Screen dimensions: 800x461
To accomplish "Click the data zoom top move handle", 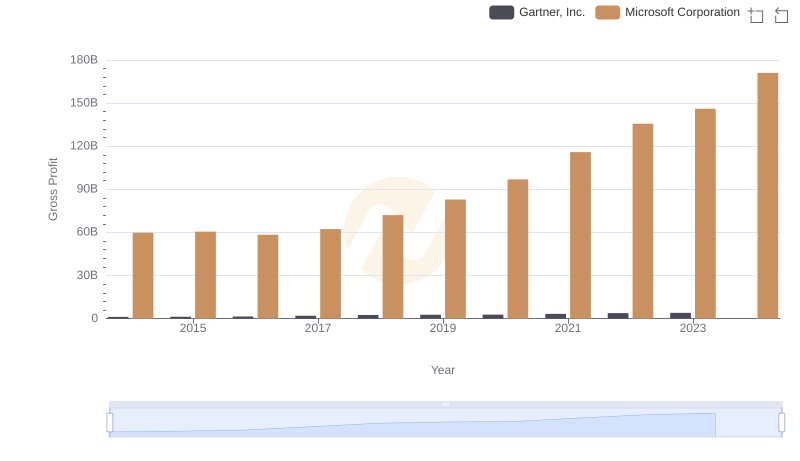I will (x=445, y=404).
